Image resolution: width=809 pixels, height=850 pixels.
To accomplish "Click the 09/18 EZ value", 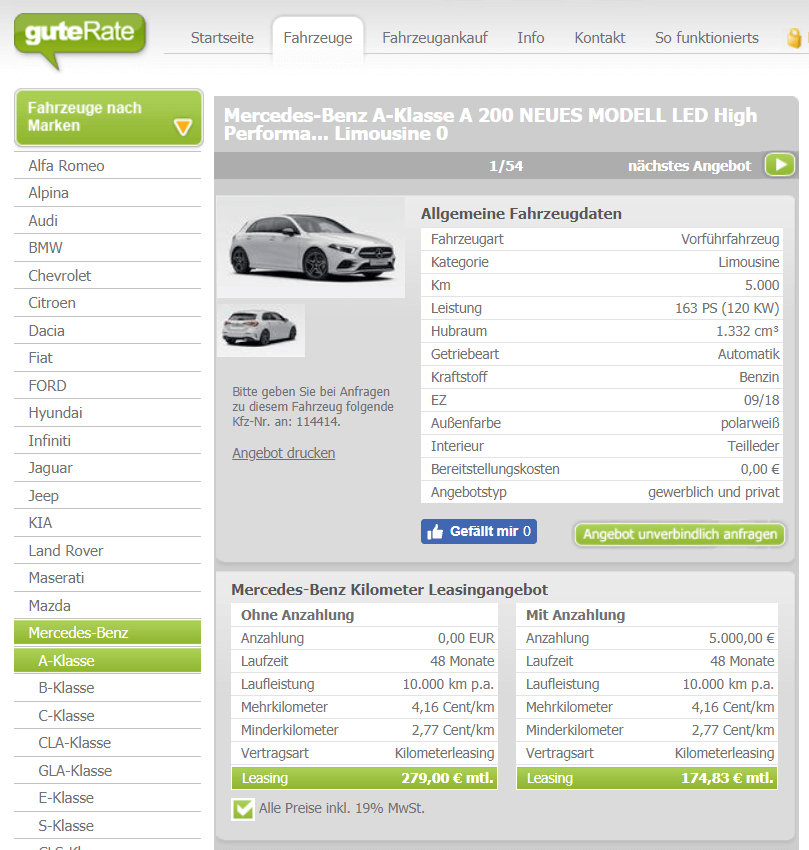I will coord(761,400).
